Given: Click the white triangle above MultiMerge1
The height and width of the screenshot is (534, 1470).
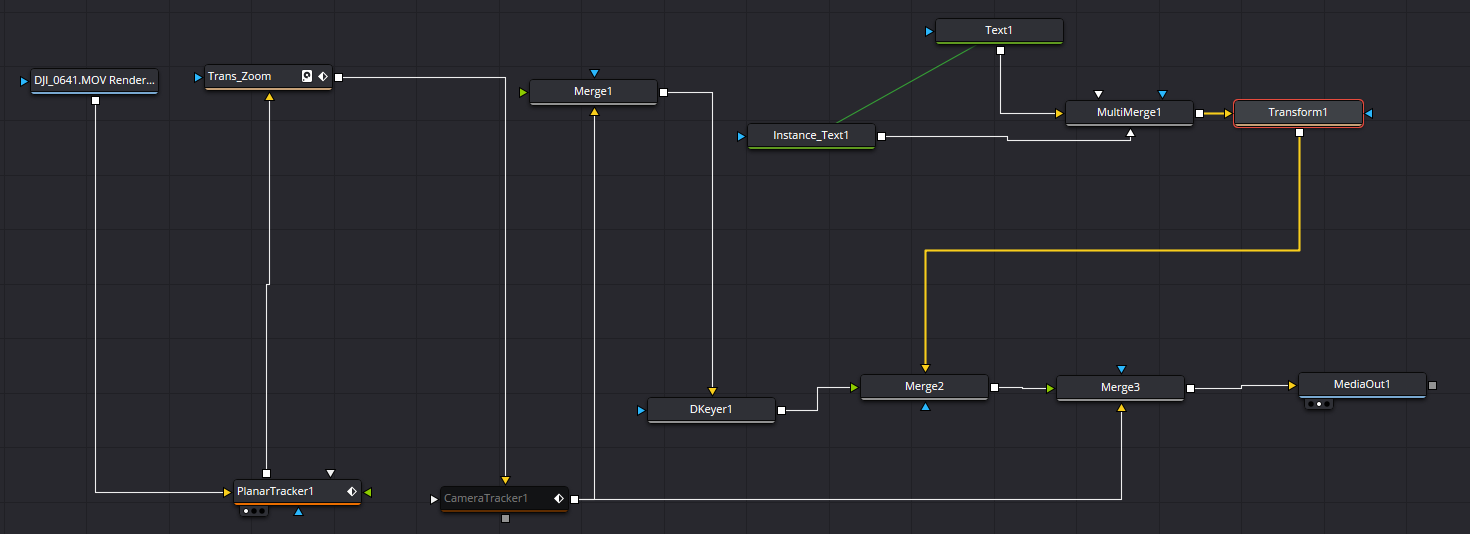Looking at the screenshot, I should [1098, 95].
